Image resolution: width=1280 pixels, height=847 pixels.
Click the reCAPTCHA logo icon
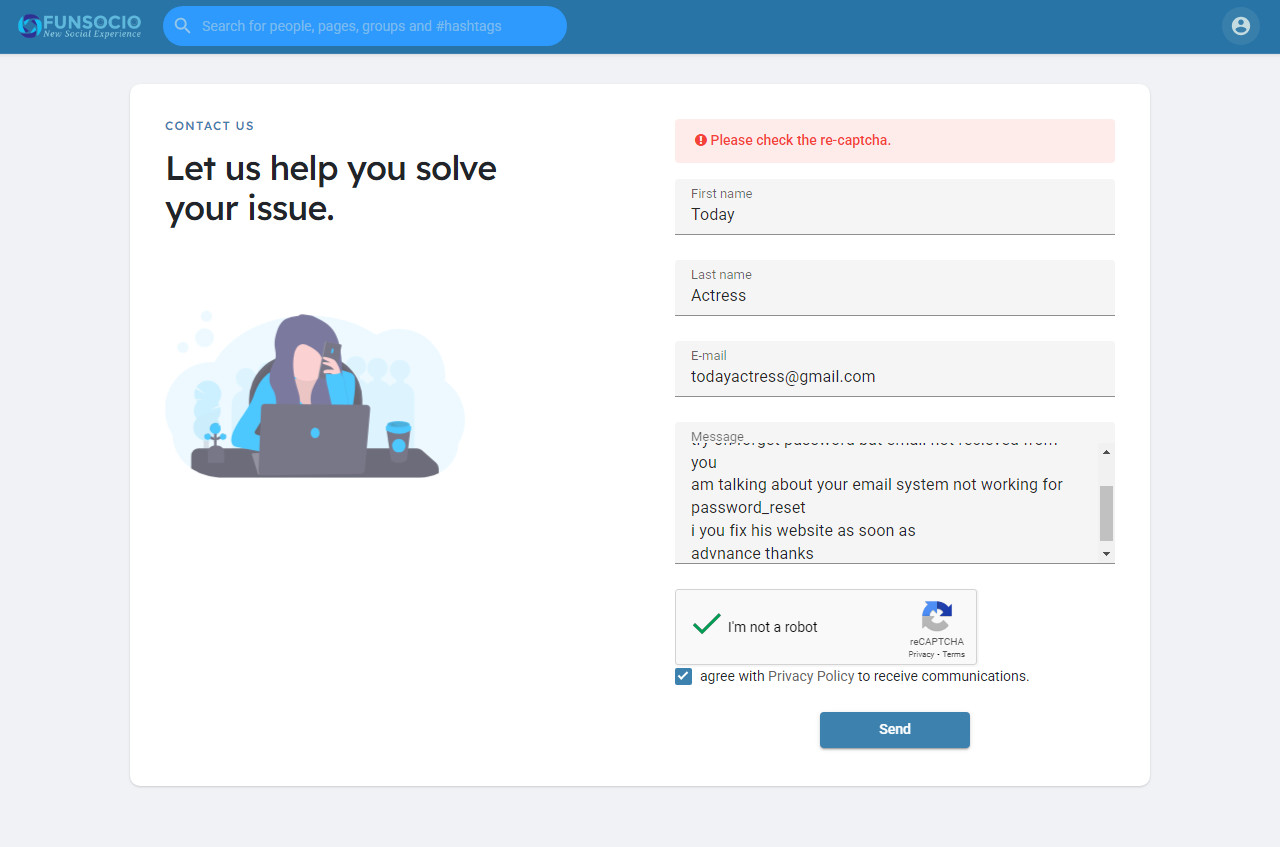pyautogui.click(x=937, y=616)
